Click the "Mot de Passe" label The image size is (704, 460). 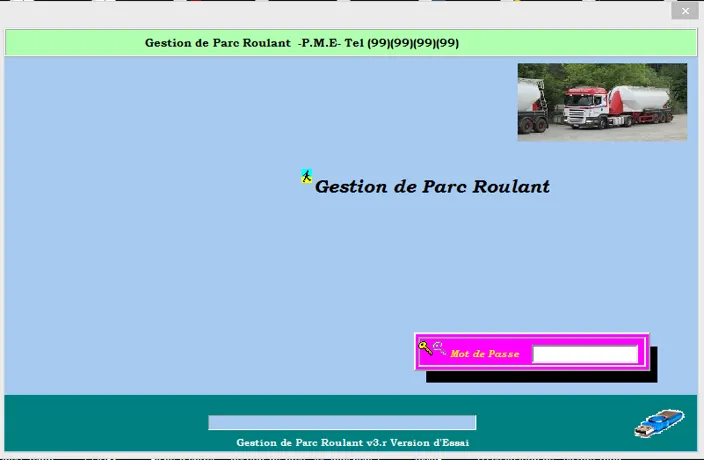point(485,354)
